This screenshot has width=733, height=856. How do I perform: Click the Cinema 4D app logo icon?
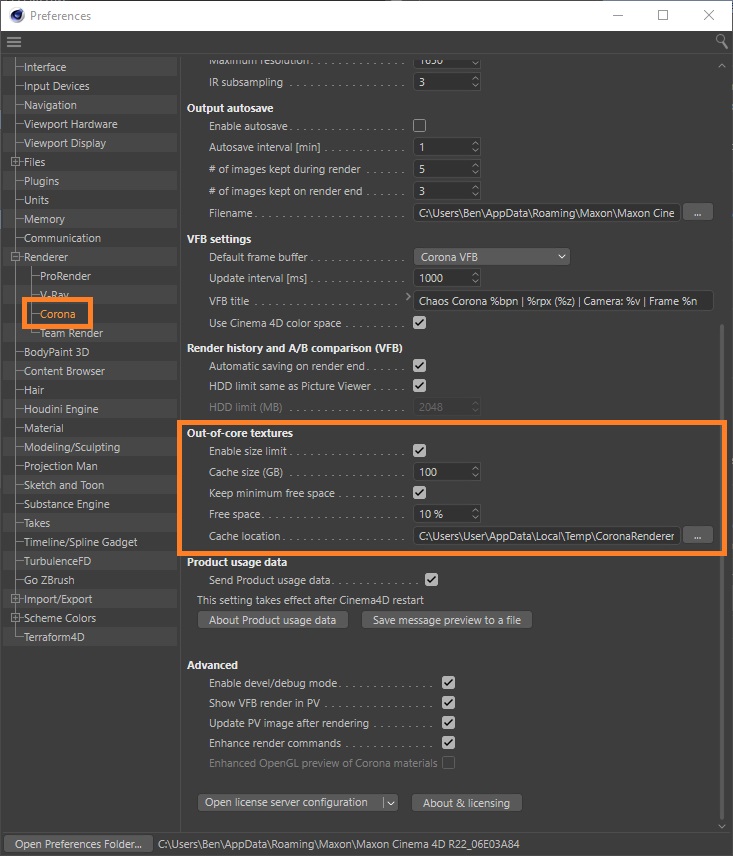tap(14, 15)
